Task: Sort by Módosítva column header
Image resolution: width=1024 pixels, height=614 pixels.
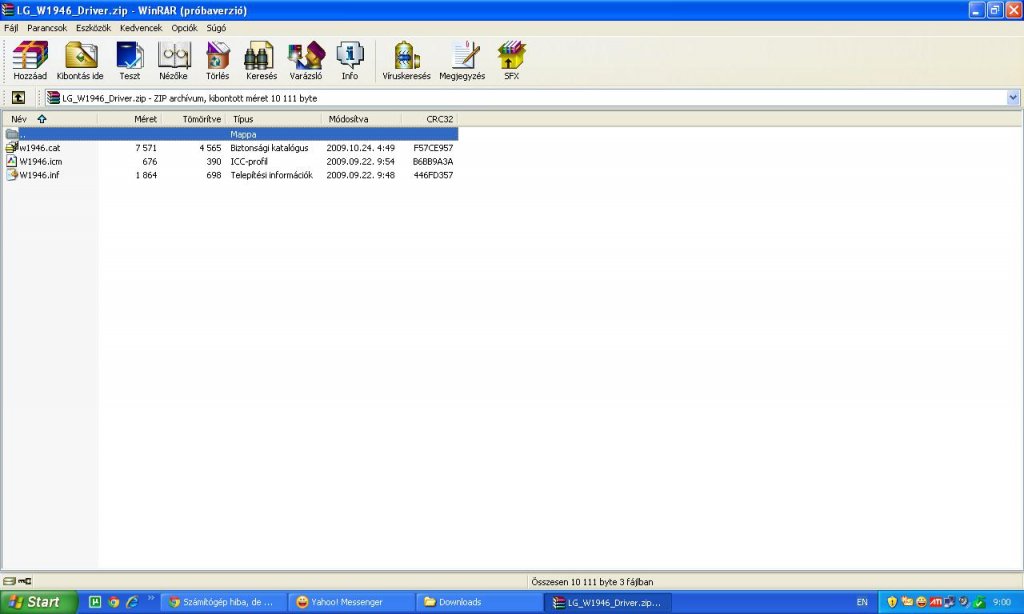Action: coord(361,119)
